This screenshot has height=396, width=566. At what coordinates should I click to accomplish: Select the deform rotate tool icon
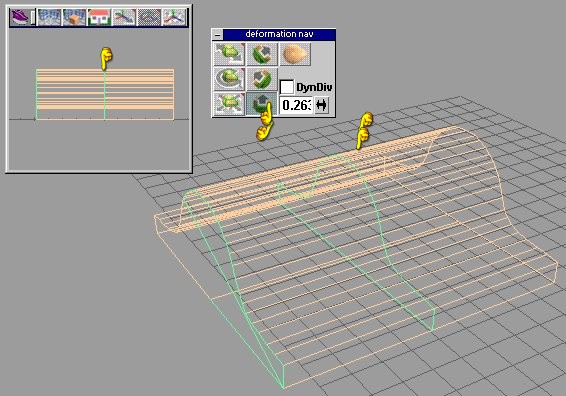[x=229, y=79]
